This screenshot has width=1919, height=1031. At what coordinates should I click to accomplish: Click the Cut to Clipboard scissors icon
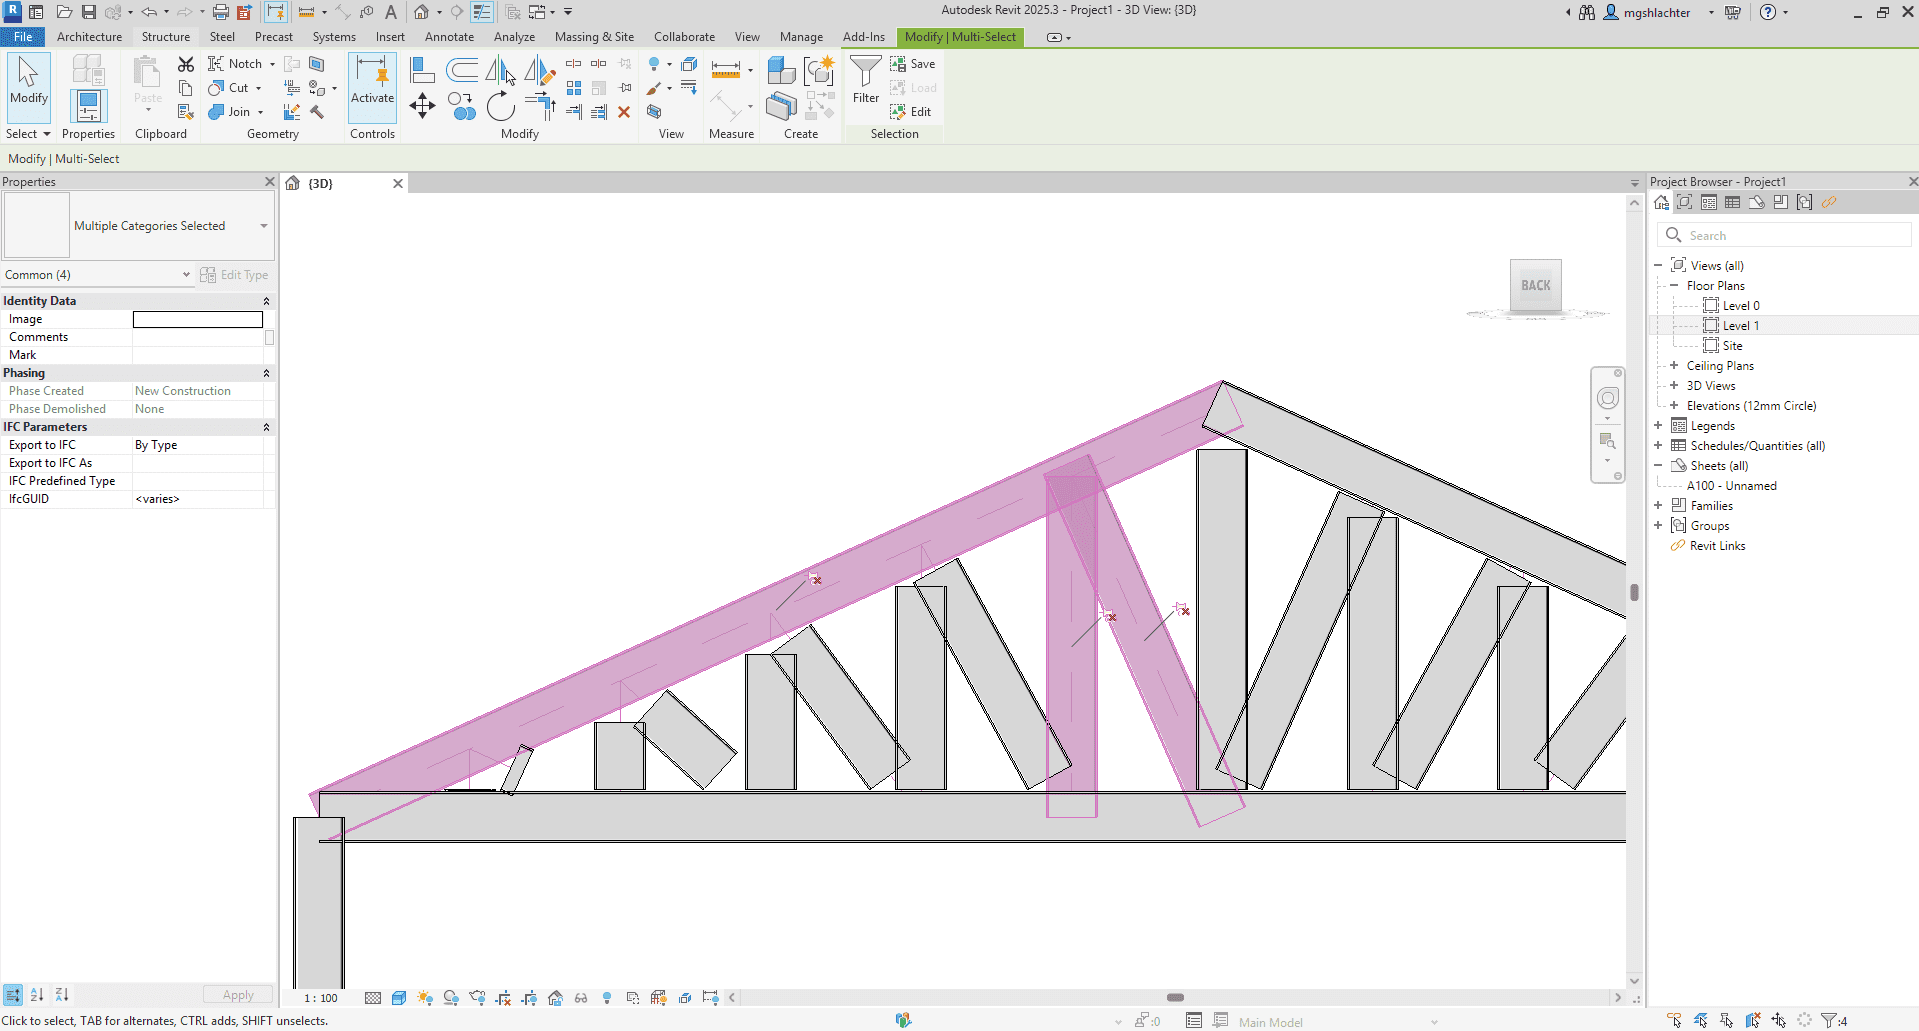pos(186,64)
